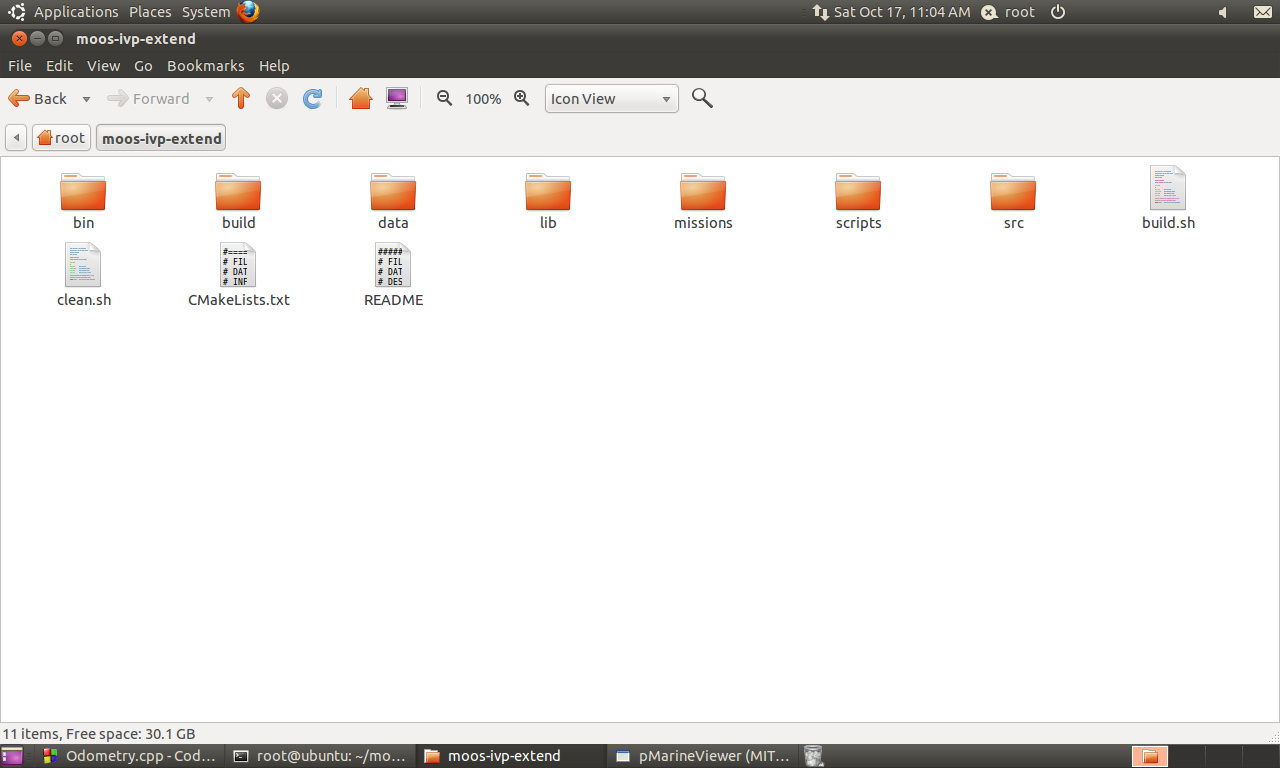This screenshot has width=1280, height=768.
Task: Click the Ubuntu logo in panel
Action: pyautogui.click(x=17, y=12)
